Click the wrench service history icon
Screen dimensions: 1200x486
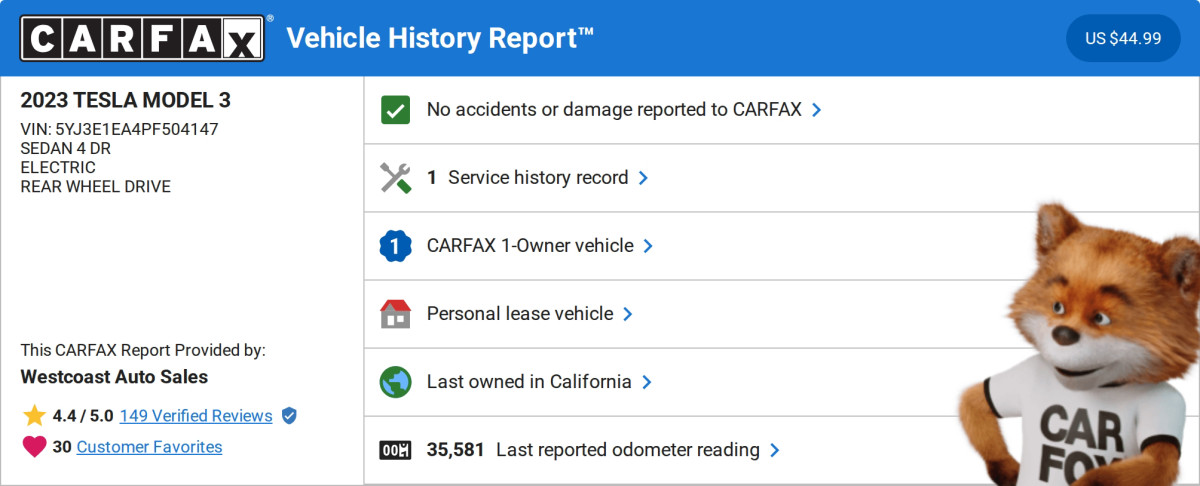coord(396,178)
